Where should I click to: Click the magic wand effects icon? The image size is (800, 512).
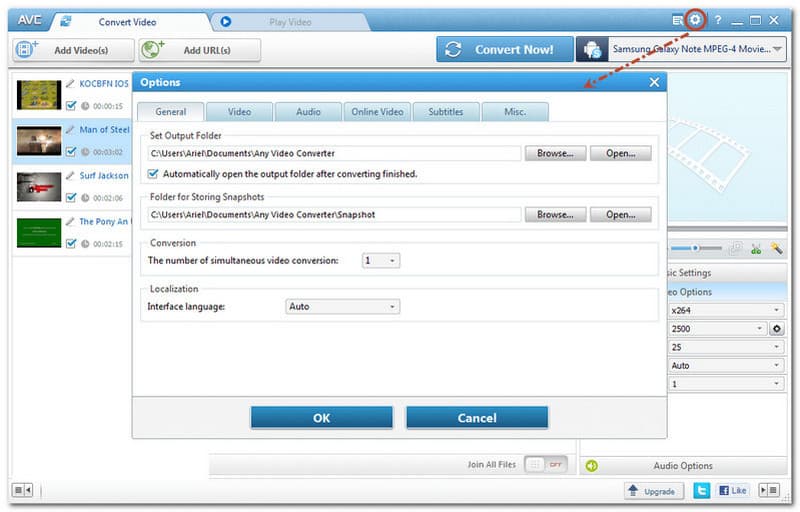coord(777,248)
